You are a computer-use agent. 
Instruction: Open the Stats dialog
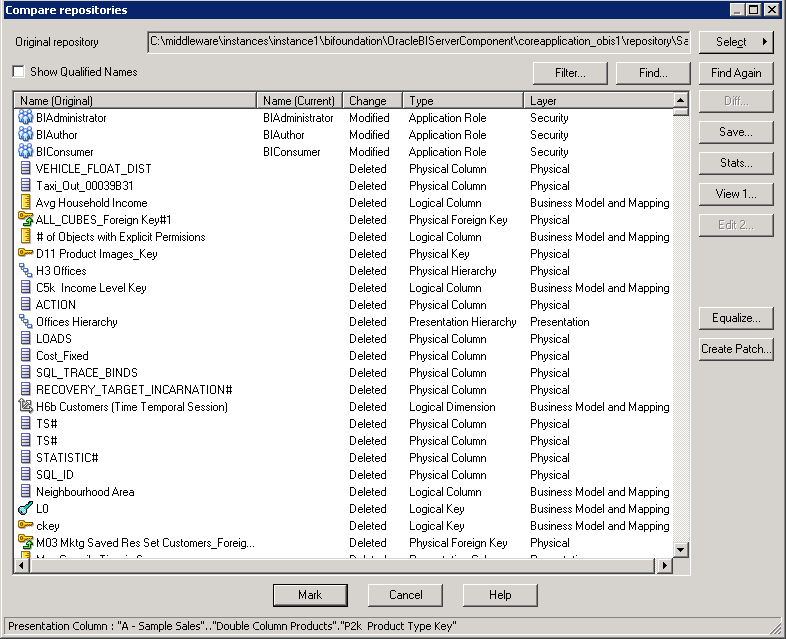pyautogui.click(x=736, y=163)
